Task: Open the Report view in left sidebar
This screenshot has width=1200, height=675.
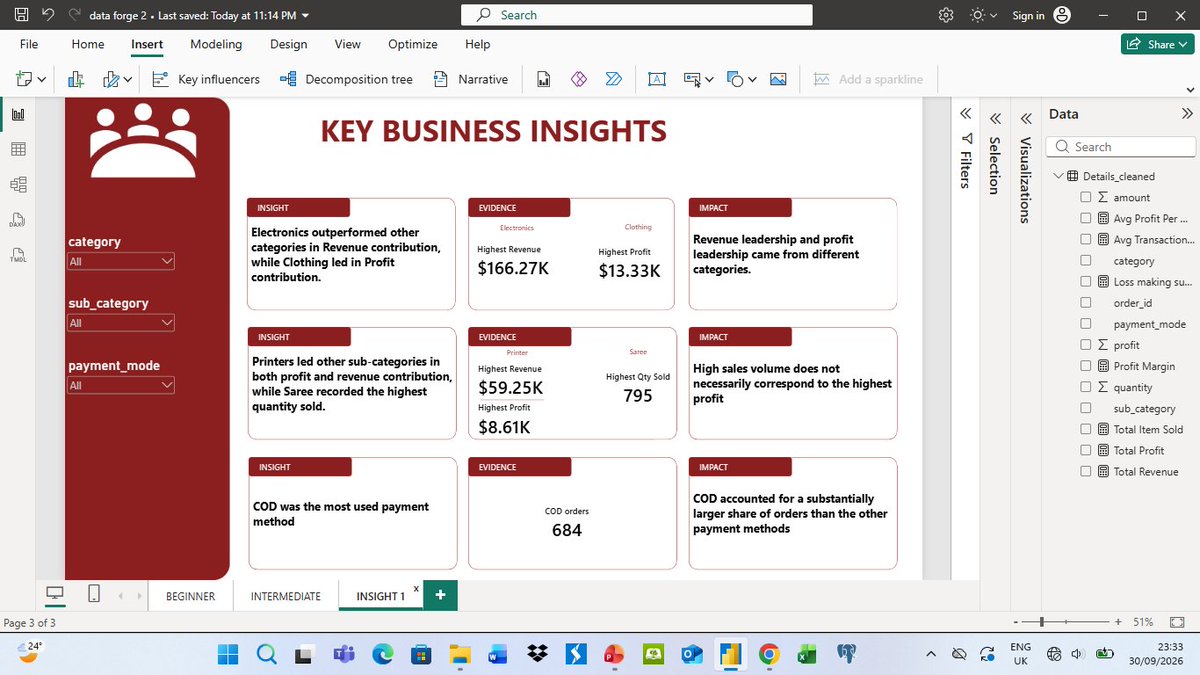Action: click(x=18, y=115)
